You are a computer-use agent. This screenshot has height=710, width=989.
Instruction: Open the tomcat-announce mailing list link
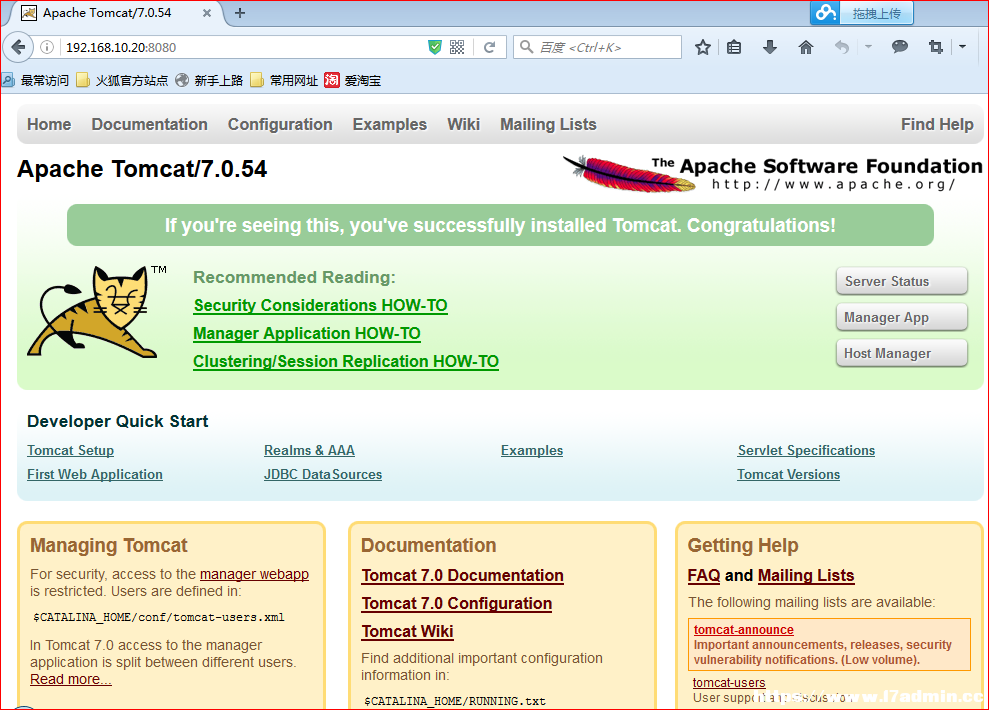pyautogui.click(x=744, y=629)
